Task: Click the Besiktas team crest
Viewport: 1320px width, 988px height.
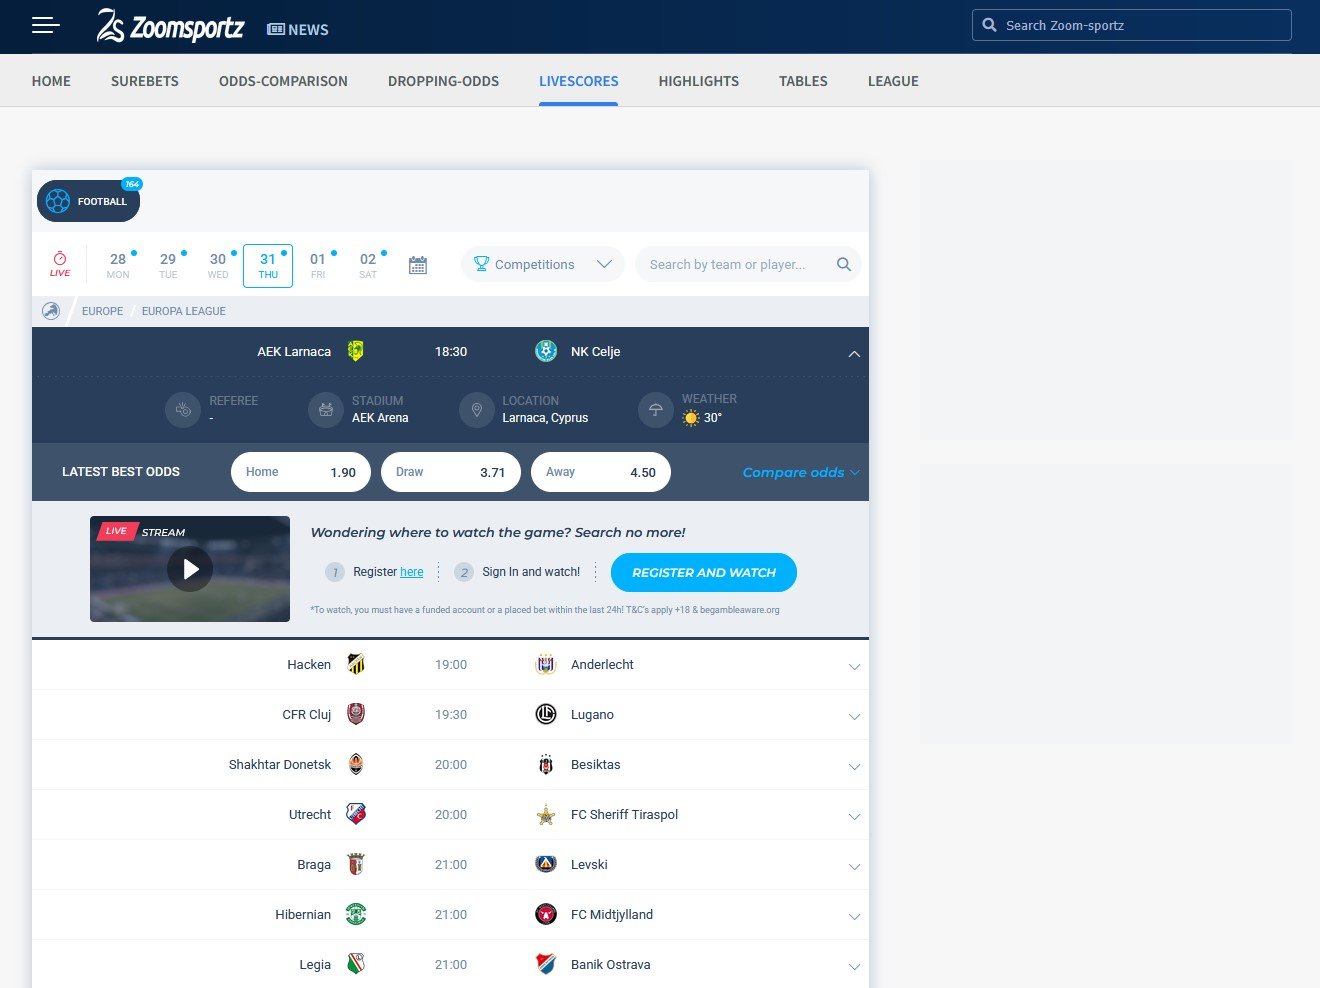Action: [546, 764]
